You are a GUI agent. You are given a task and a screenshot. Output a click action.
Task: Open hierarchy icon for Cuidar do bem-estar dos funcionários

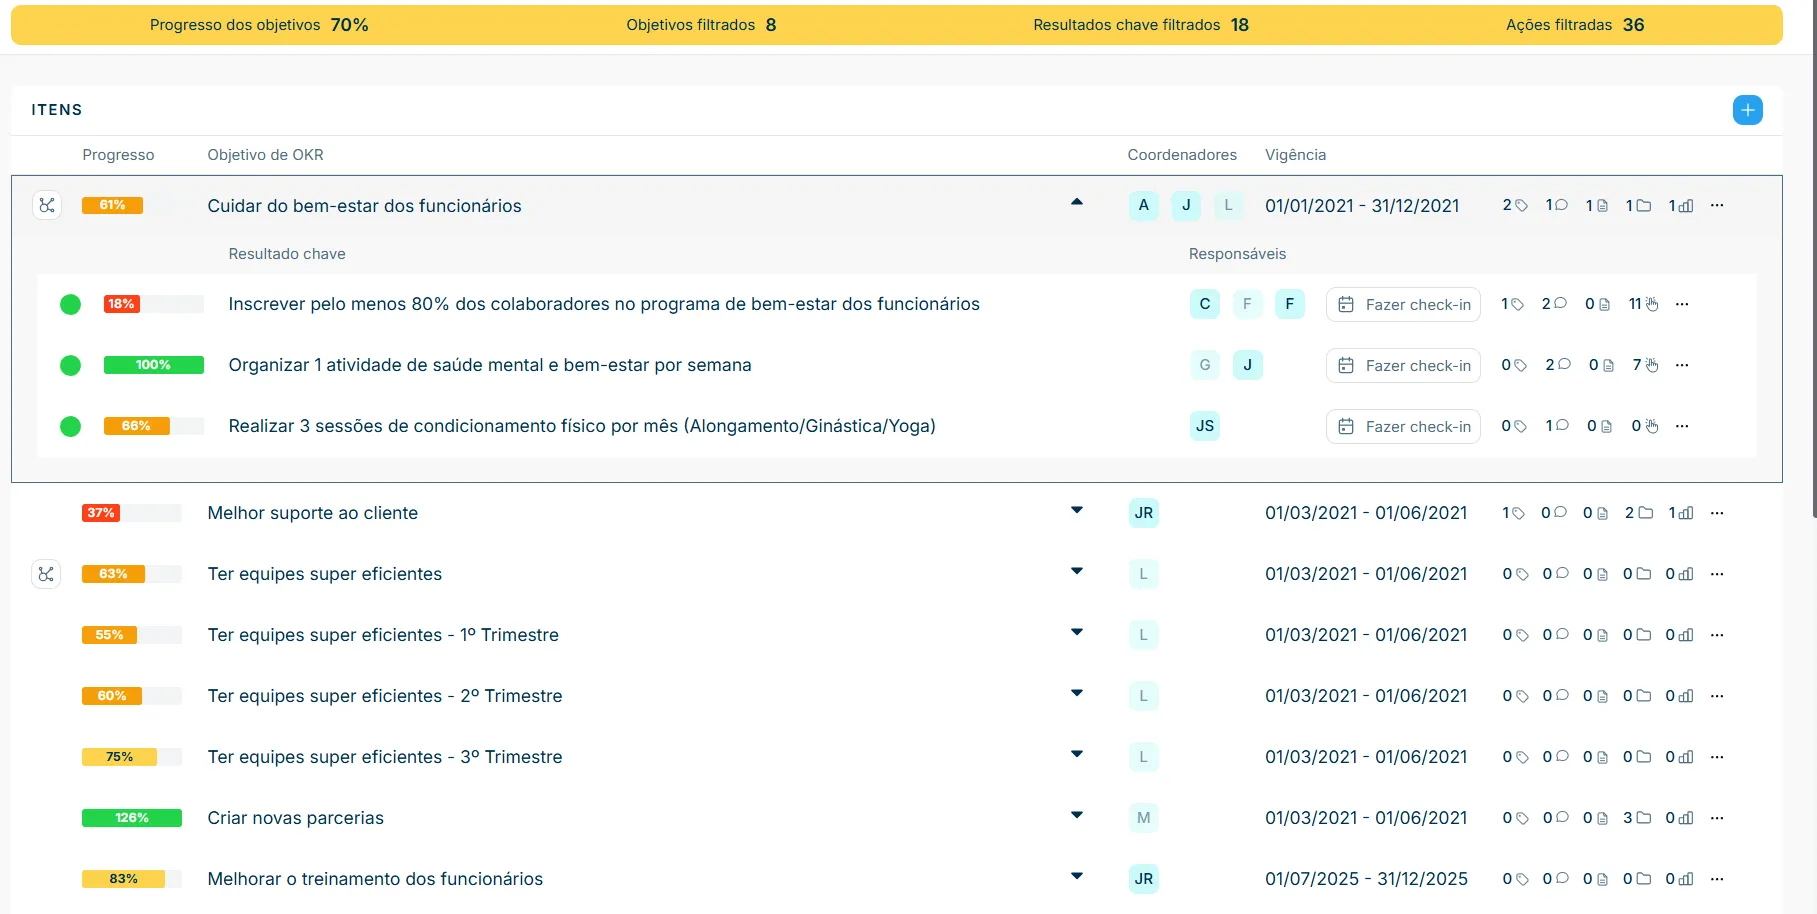pos(47,205)
